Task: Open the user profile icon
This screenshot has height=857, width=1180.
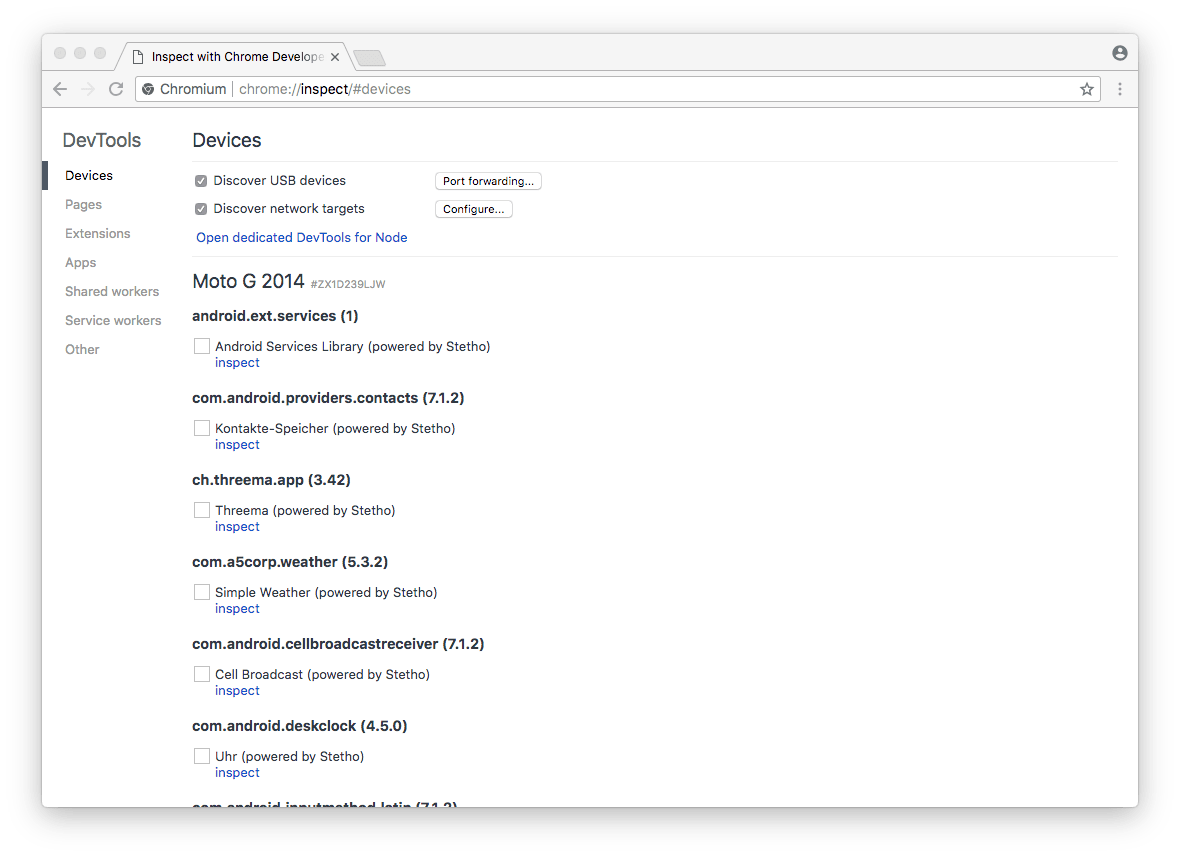Action: [1119, 53]
